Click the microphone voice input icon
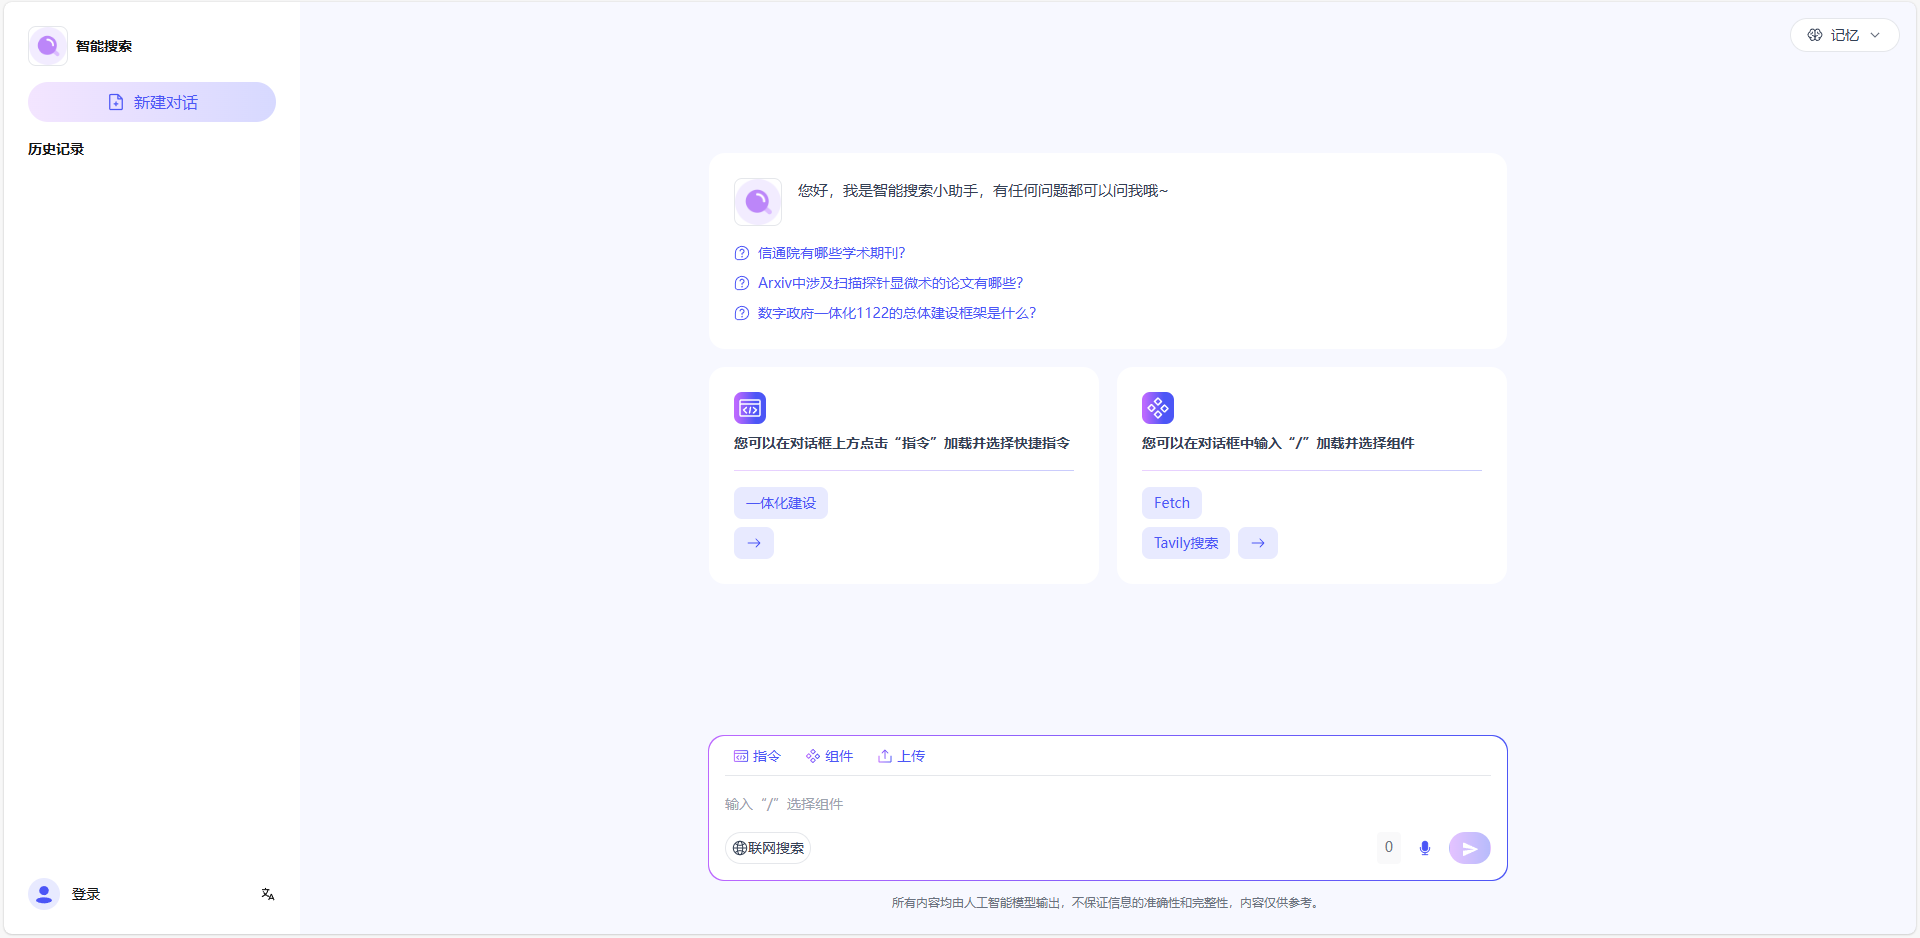This screenshot has height=938, width=1920. (x=1424, y=848)
